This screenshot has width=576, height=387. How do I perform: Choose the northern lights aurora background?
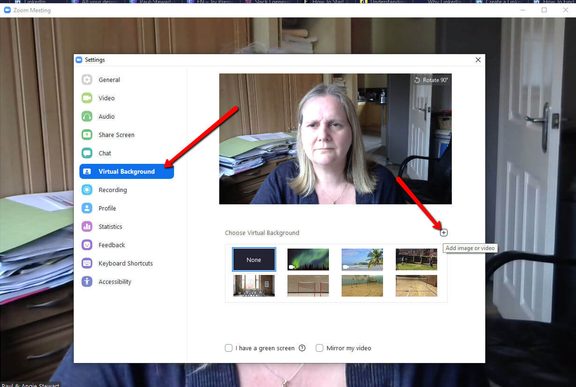[x=308, y=260]
